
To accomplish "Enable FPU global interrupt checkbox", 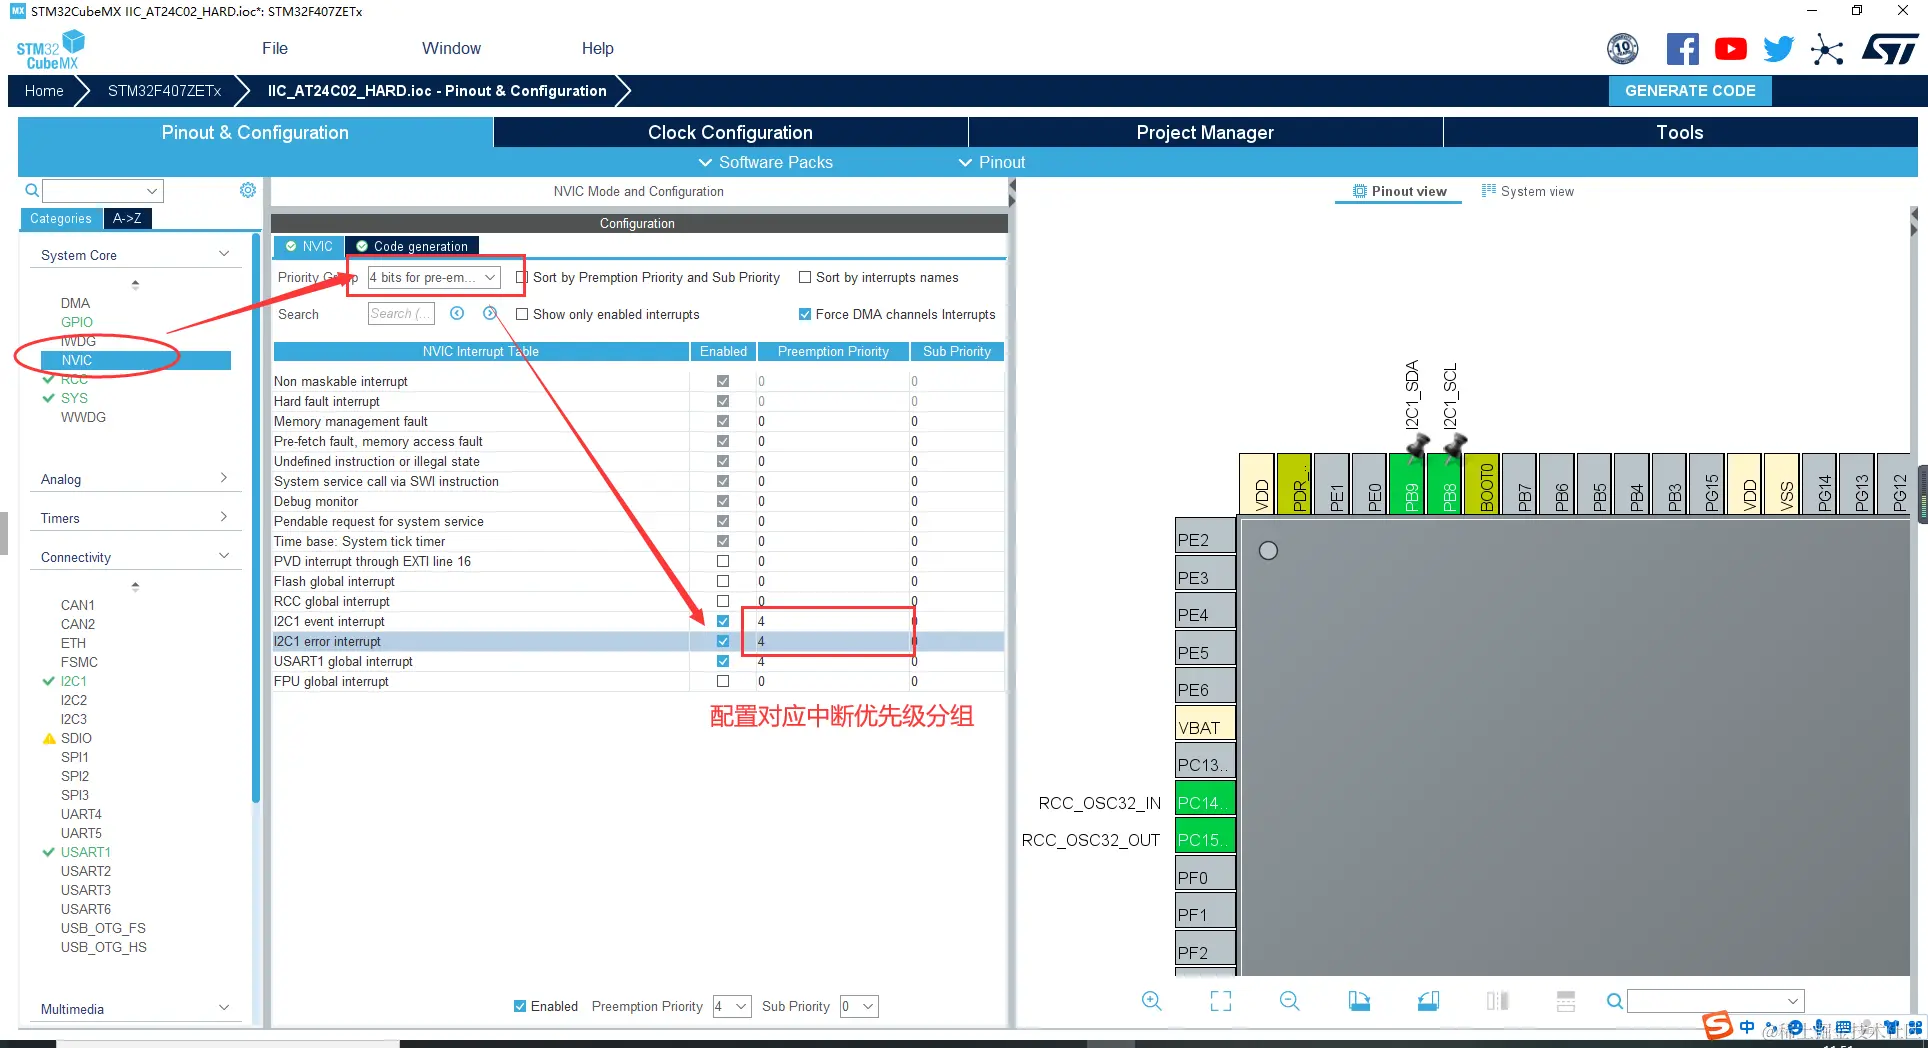I will click(723, 681).
